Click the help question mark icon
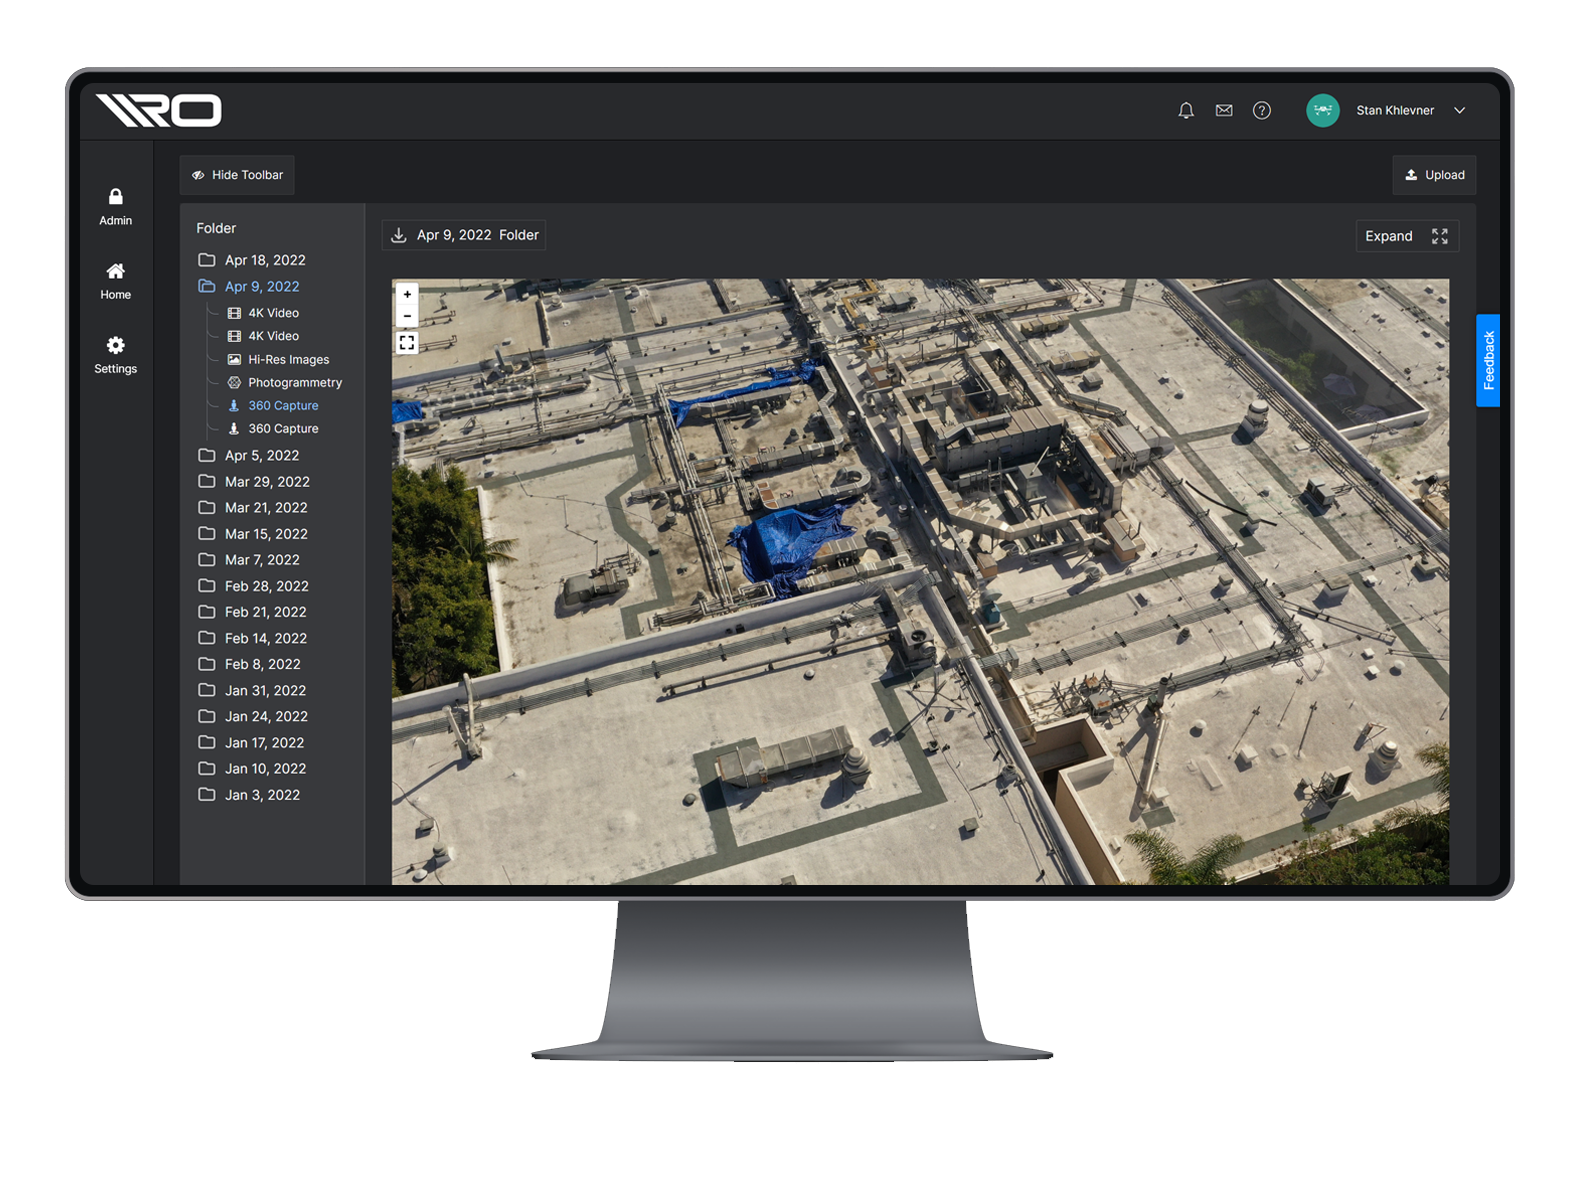Image resolution: width=1586 pixels, height=1200 pixels. tap(1262, 111)
